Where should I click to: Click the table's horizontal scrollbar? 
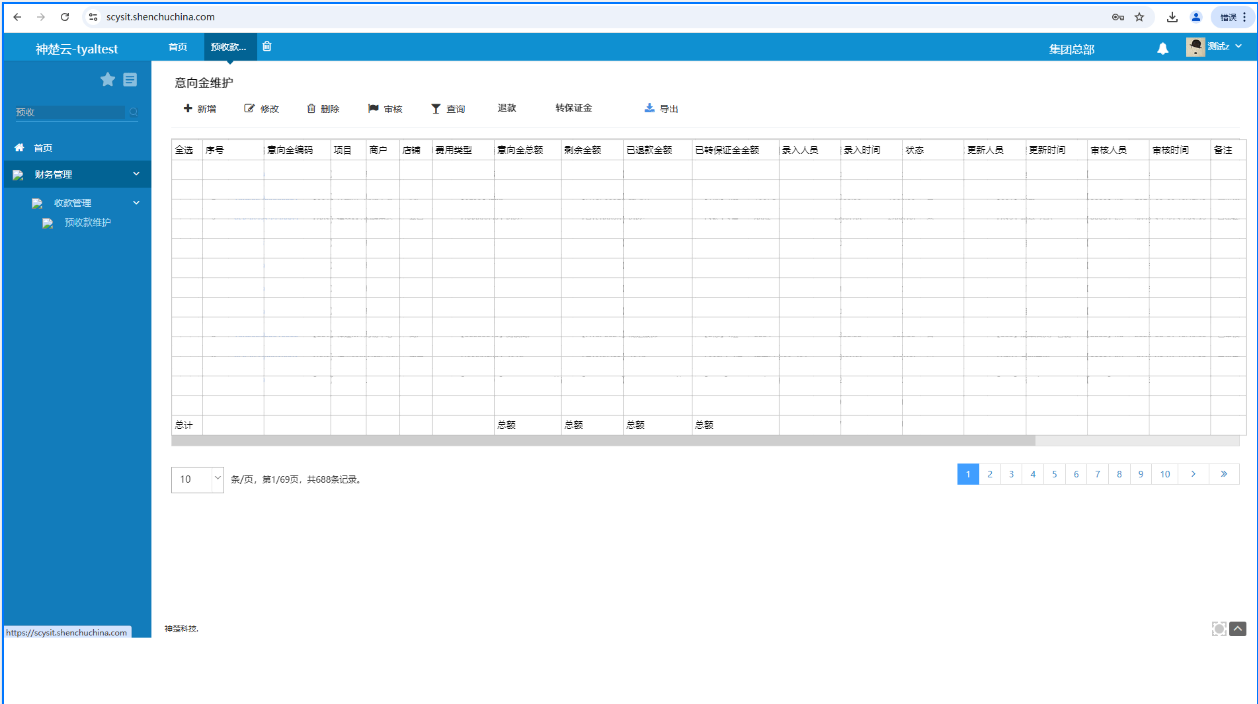(603, 441)
